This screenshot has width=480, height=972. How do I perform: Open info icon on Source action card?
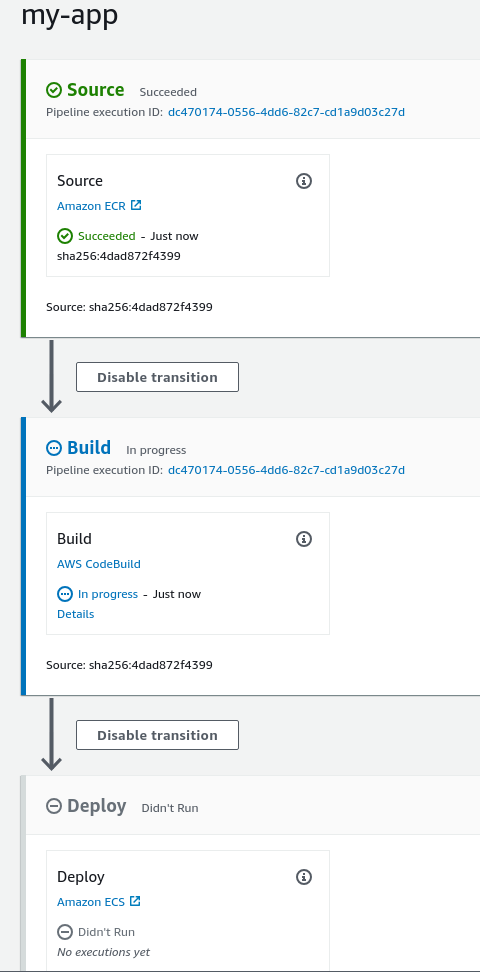304,181
